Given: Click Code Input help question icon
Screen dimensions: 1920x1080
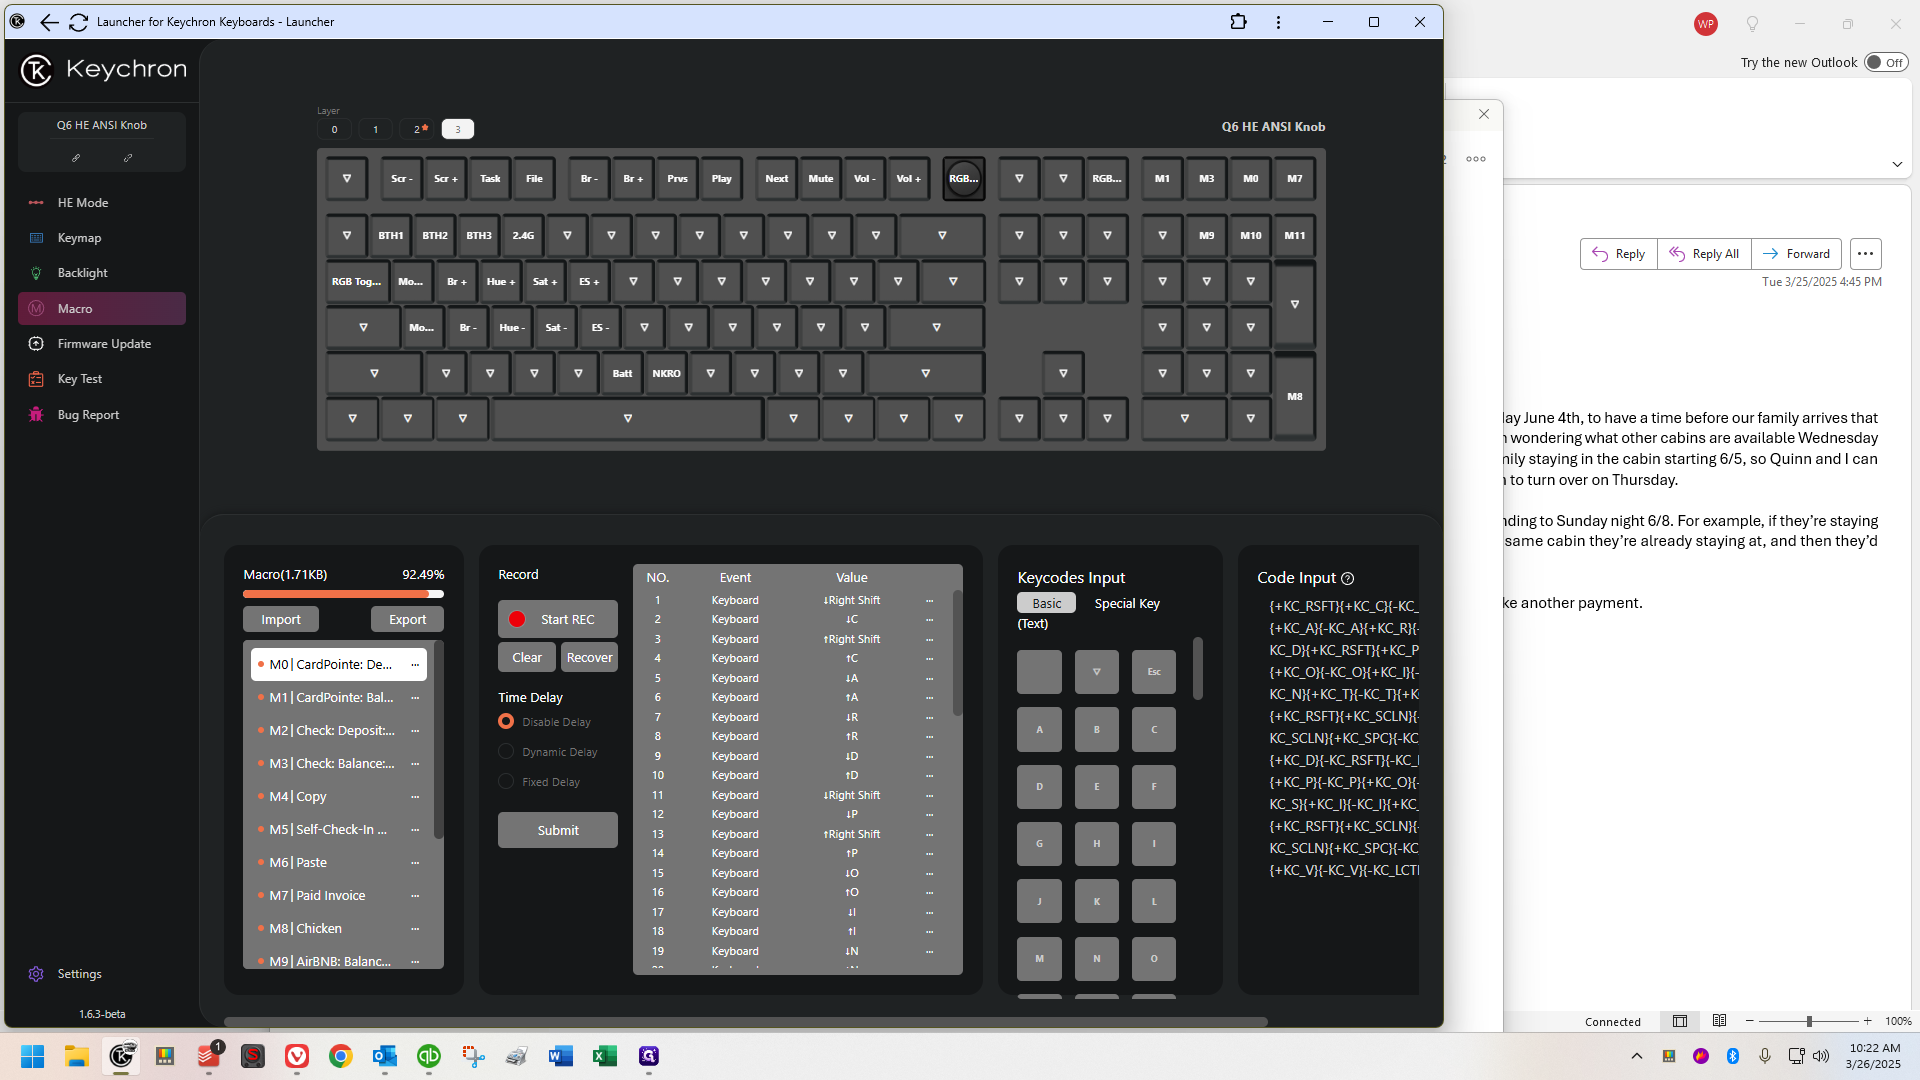Looking at the screenshot, I should 1347,579.
